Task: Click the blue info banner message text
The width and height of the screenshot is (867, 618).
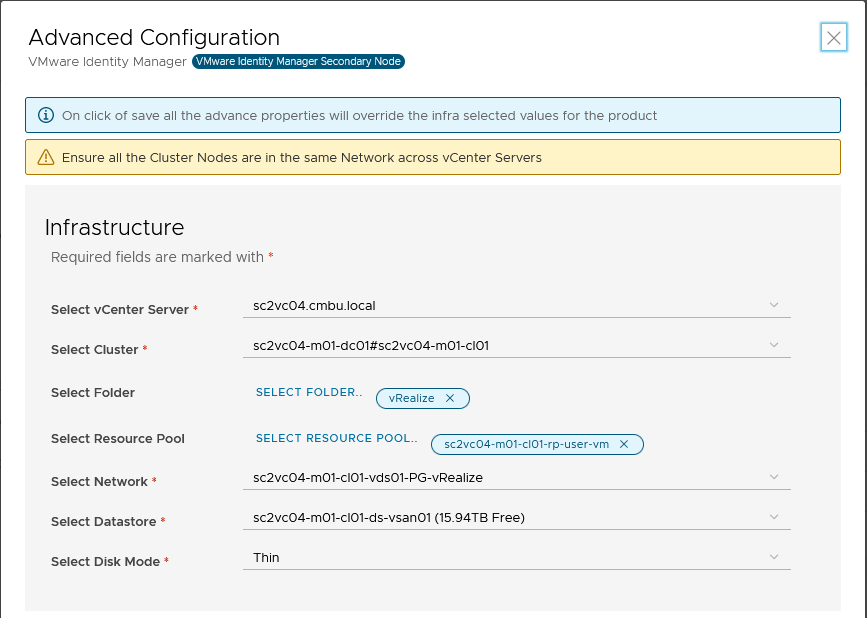Action: [x=359, y=115]
